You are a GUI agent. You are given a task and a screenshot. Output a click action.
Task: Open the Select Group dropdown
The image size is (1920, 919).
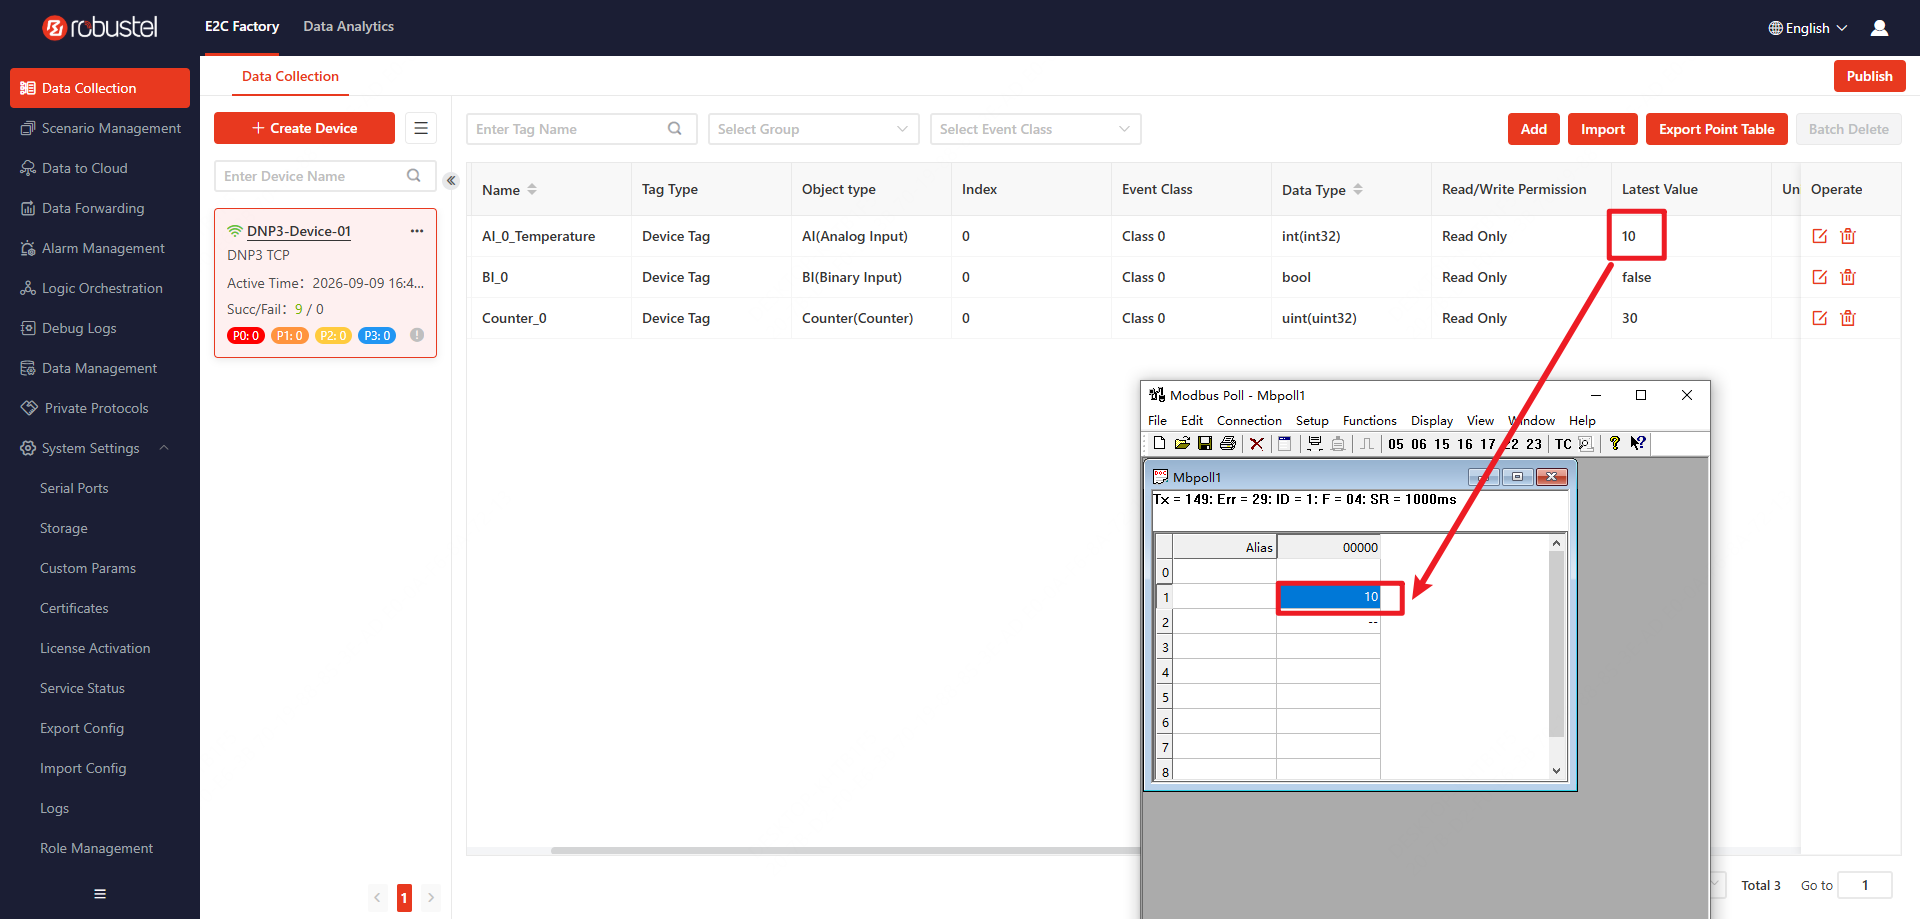(x=813, y=129)
